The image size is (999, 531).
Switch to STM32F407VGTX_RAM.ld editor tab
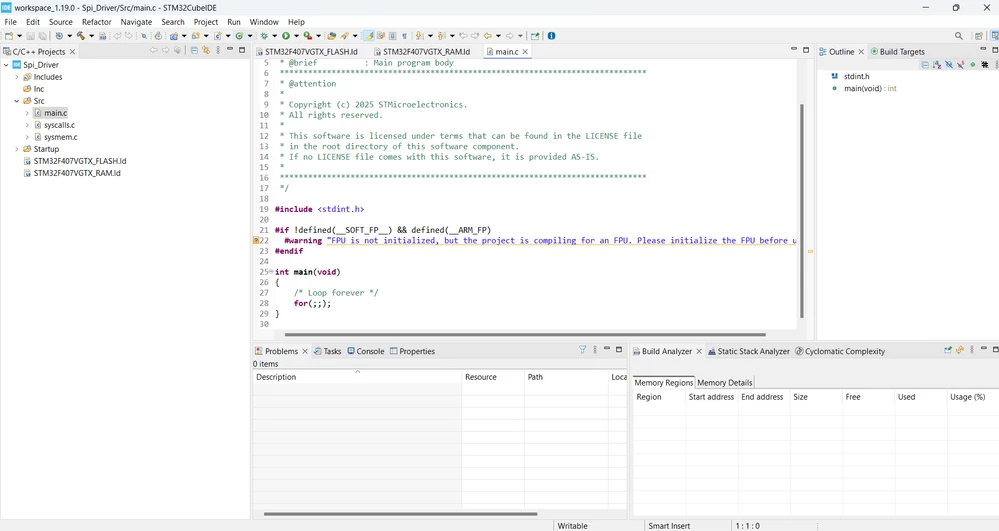coord(422,52)
